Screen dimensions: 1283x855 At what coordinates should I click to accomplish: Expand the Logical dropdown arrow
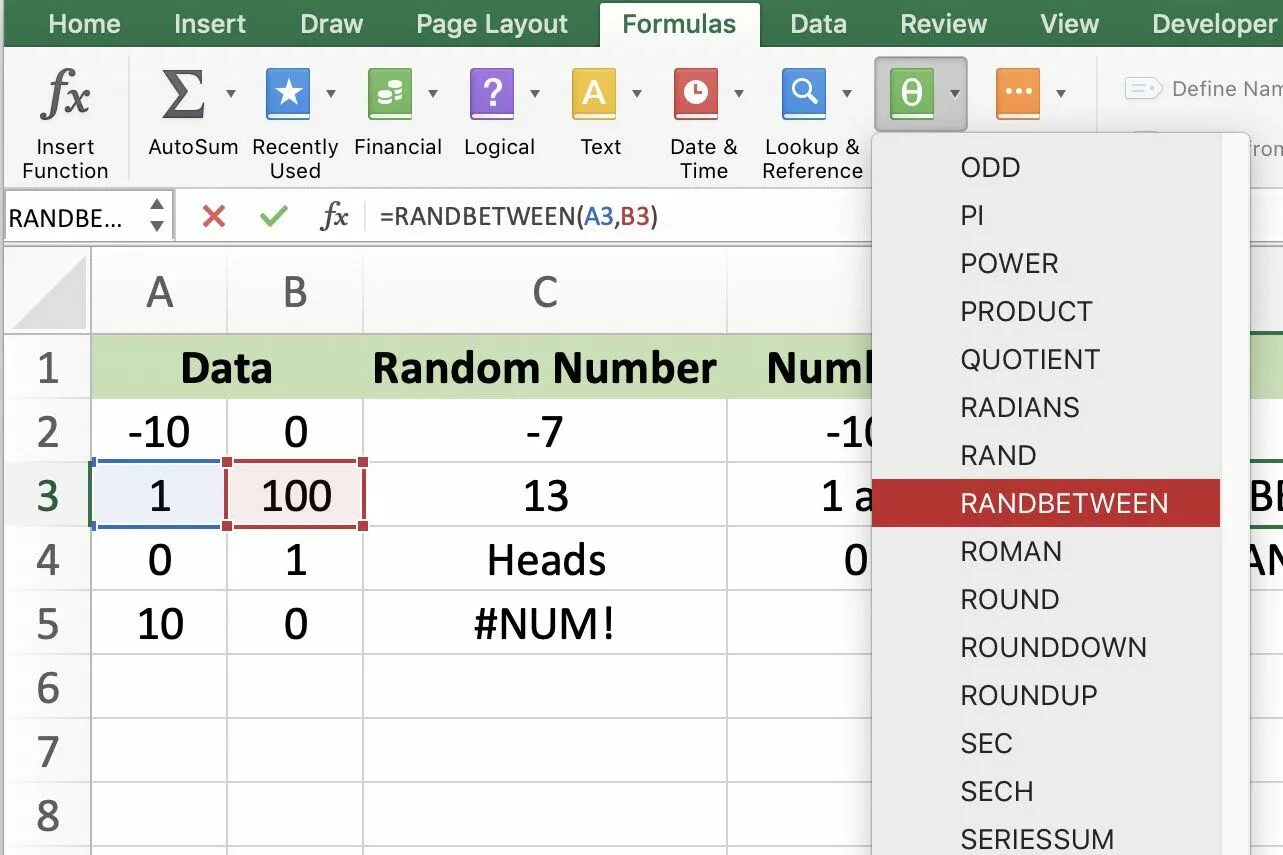[535, 94]
